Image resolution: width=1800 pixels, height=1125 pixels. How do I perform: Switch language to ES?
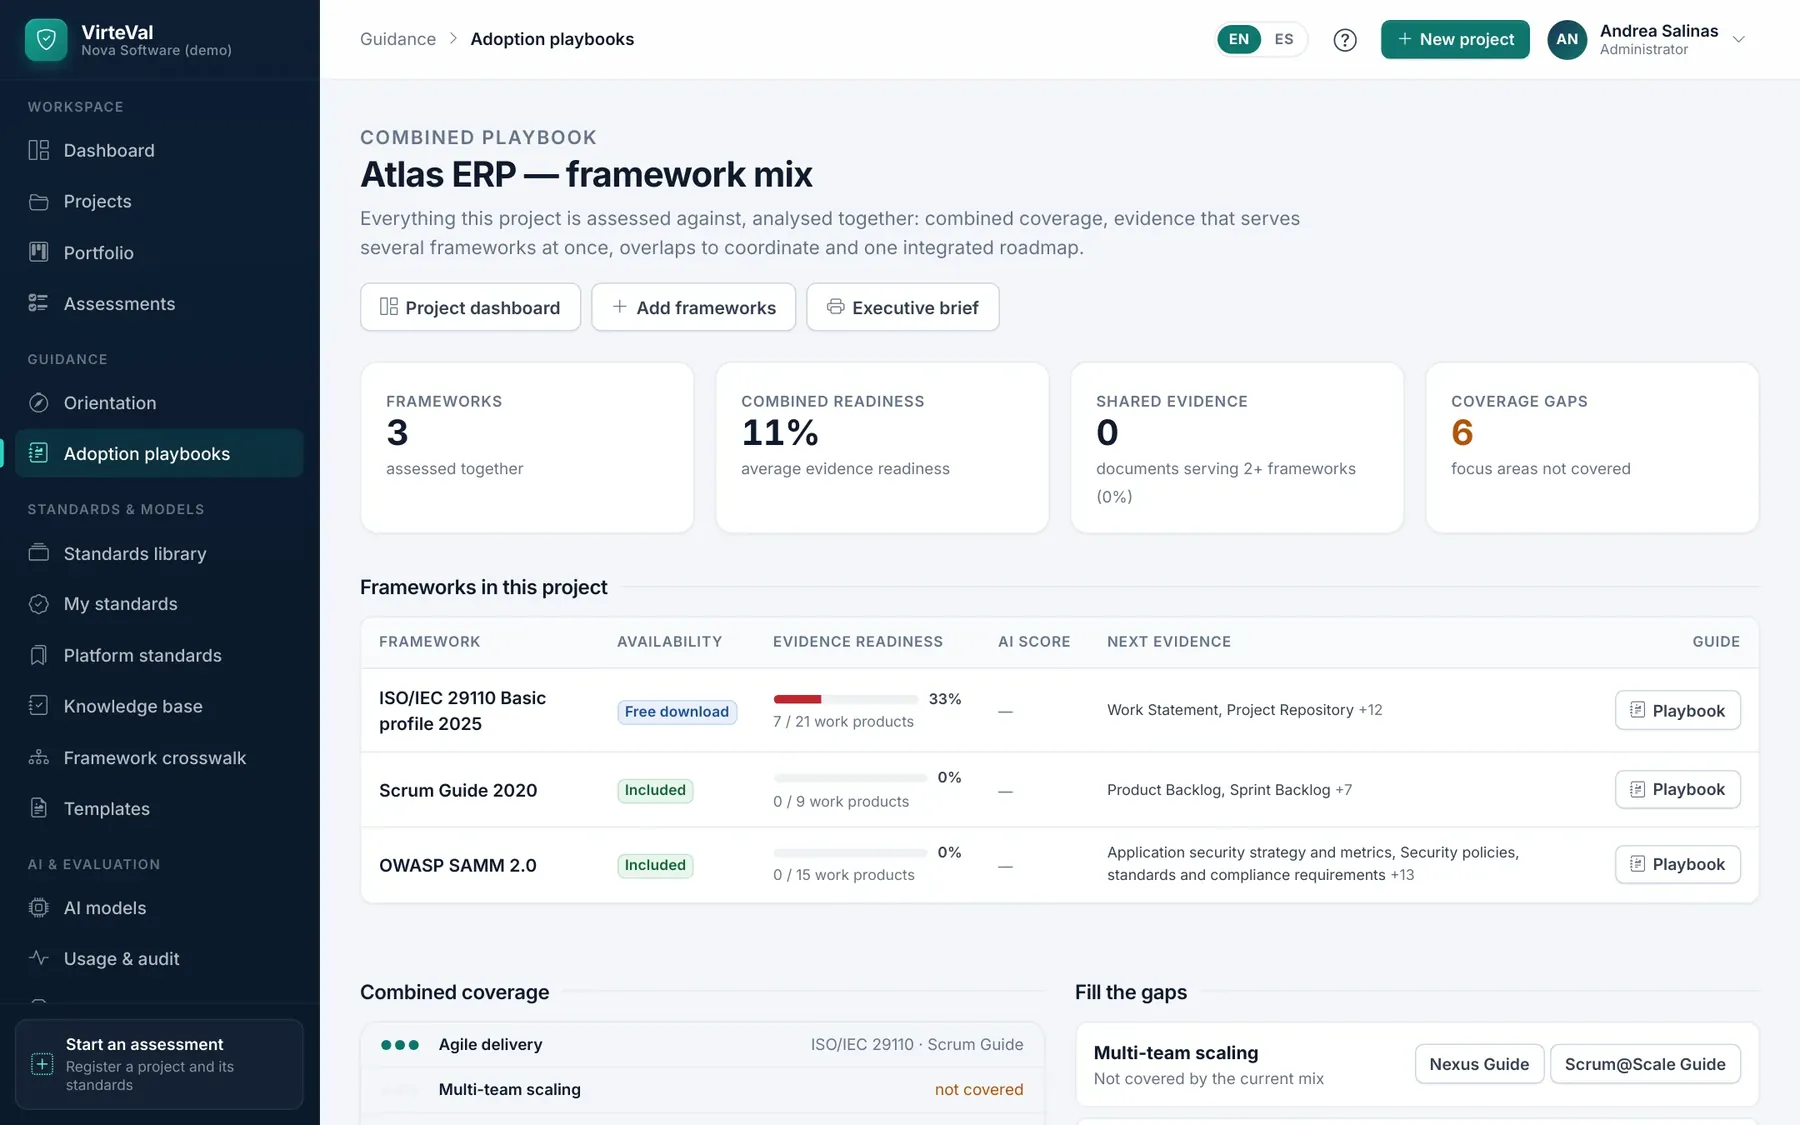point(1284,39)
